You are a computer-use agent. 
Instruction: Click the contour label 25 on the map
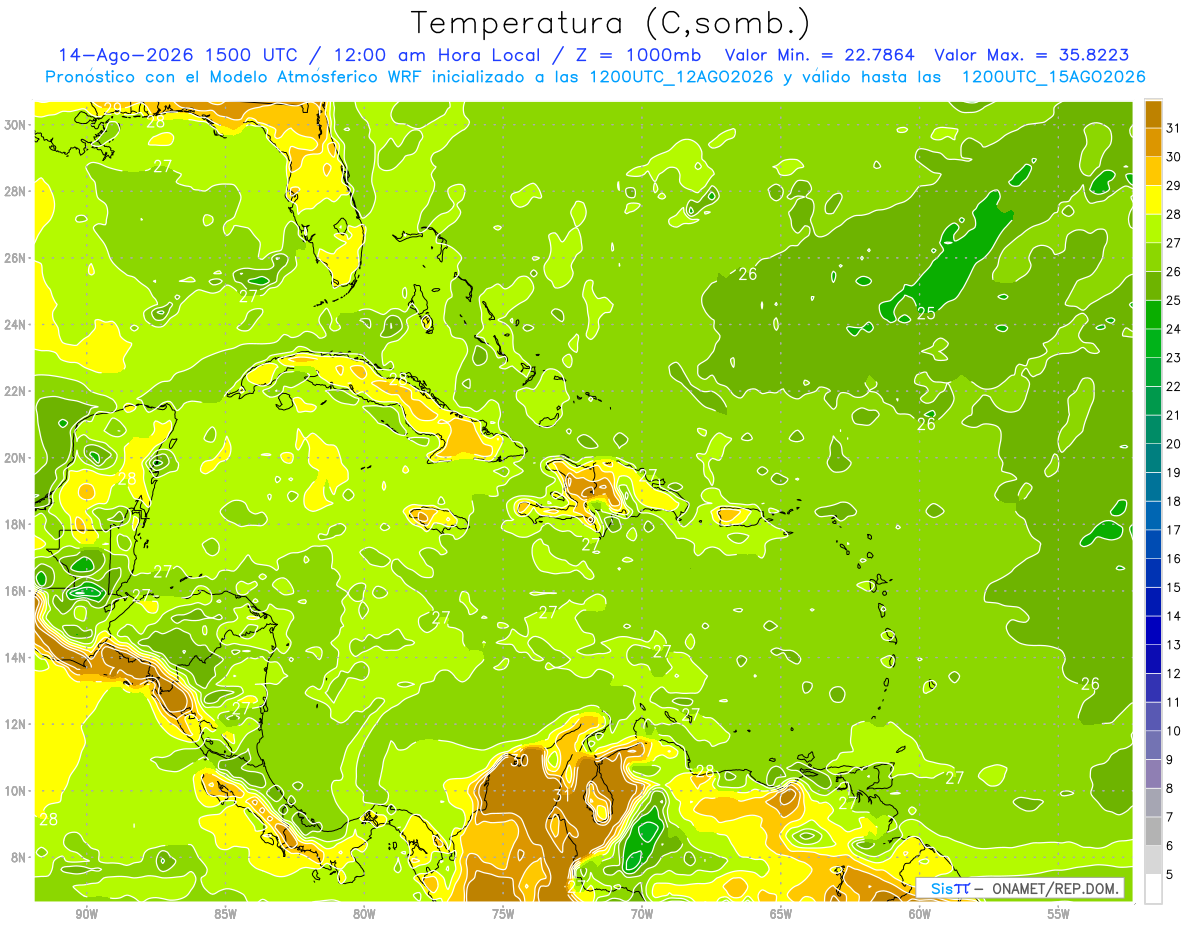(x=926, y=313)
